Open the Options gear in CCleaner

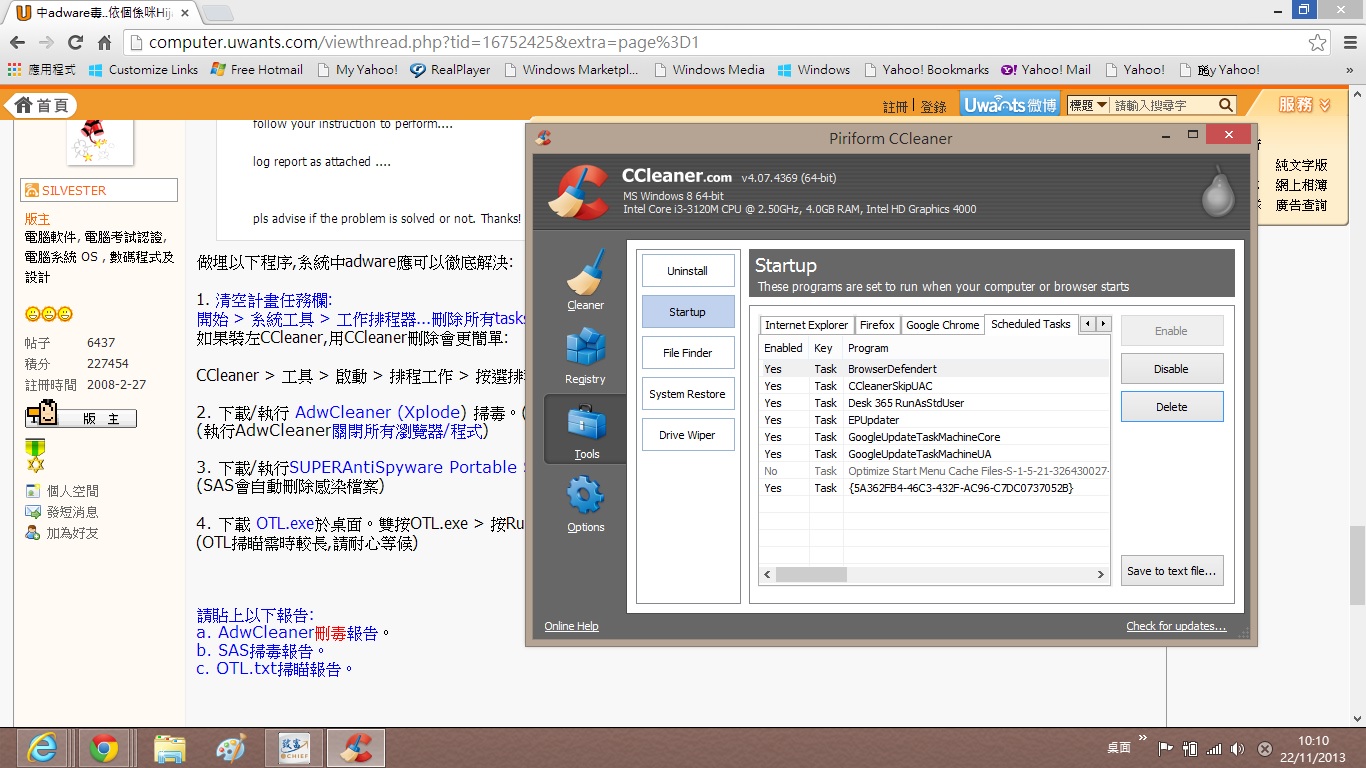coord(585,503)
